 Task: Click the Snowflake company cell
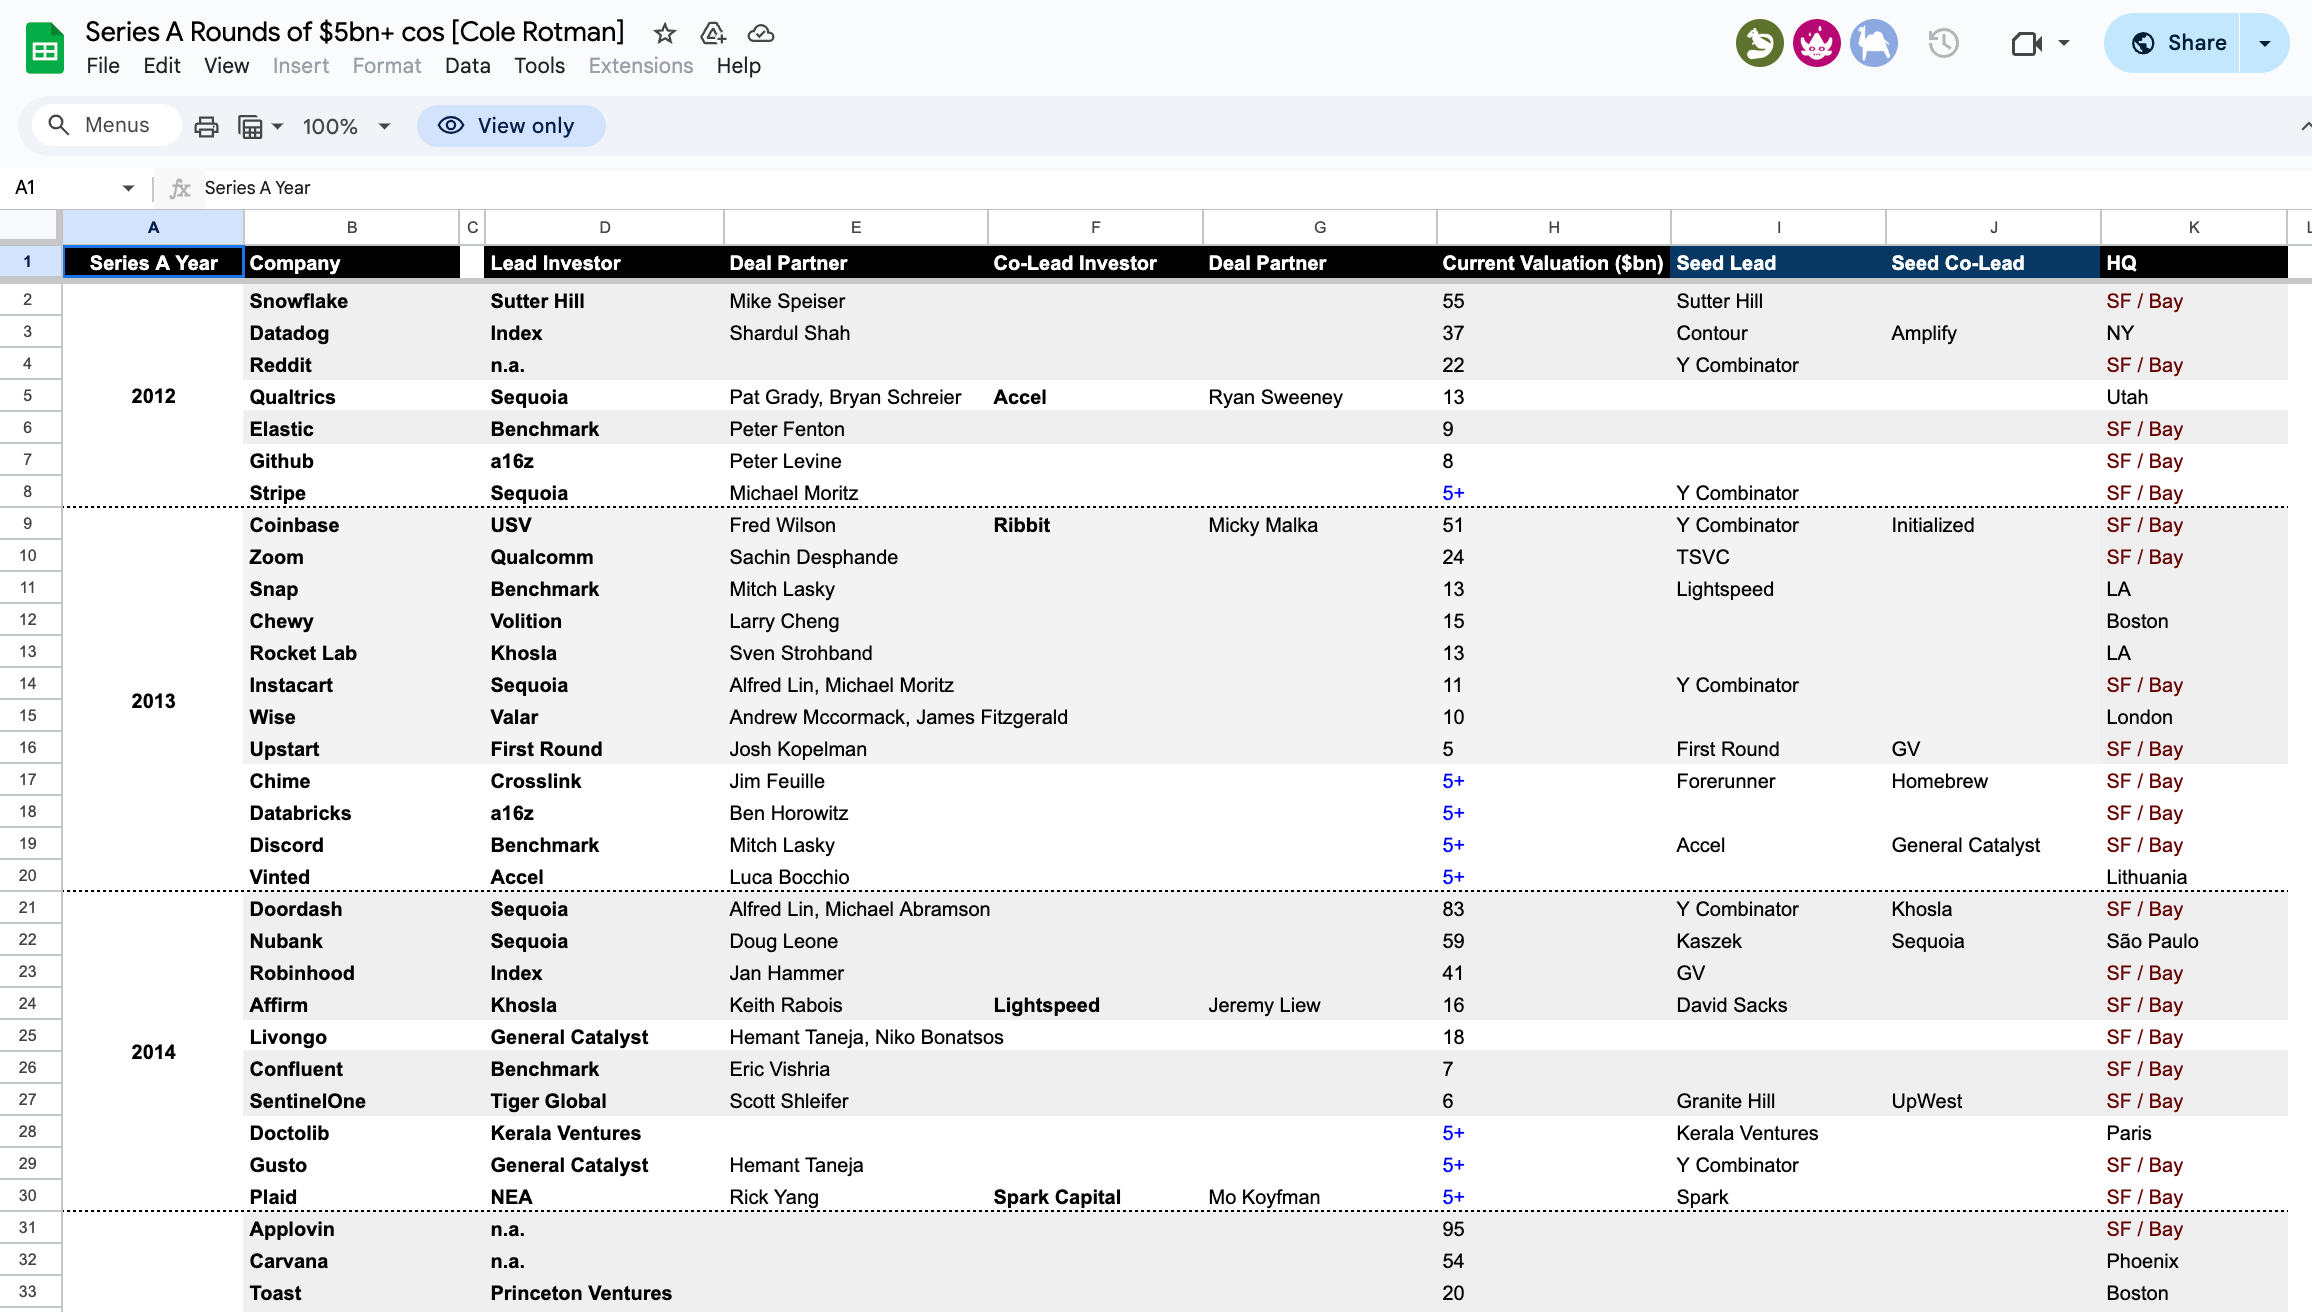tap(352, 301)
